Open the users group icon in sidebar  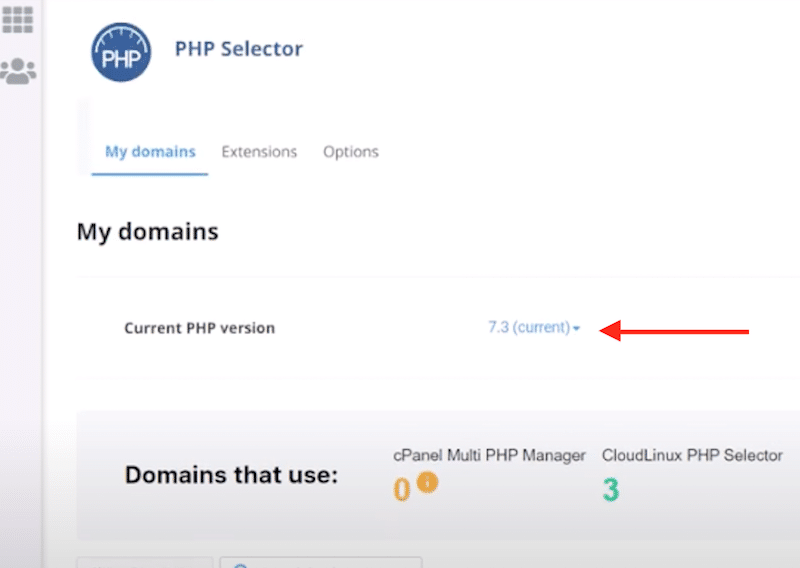18,70
